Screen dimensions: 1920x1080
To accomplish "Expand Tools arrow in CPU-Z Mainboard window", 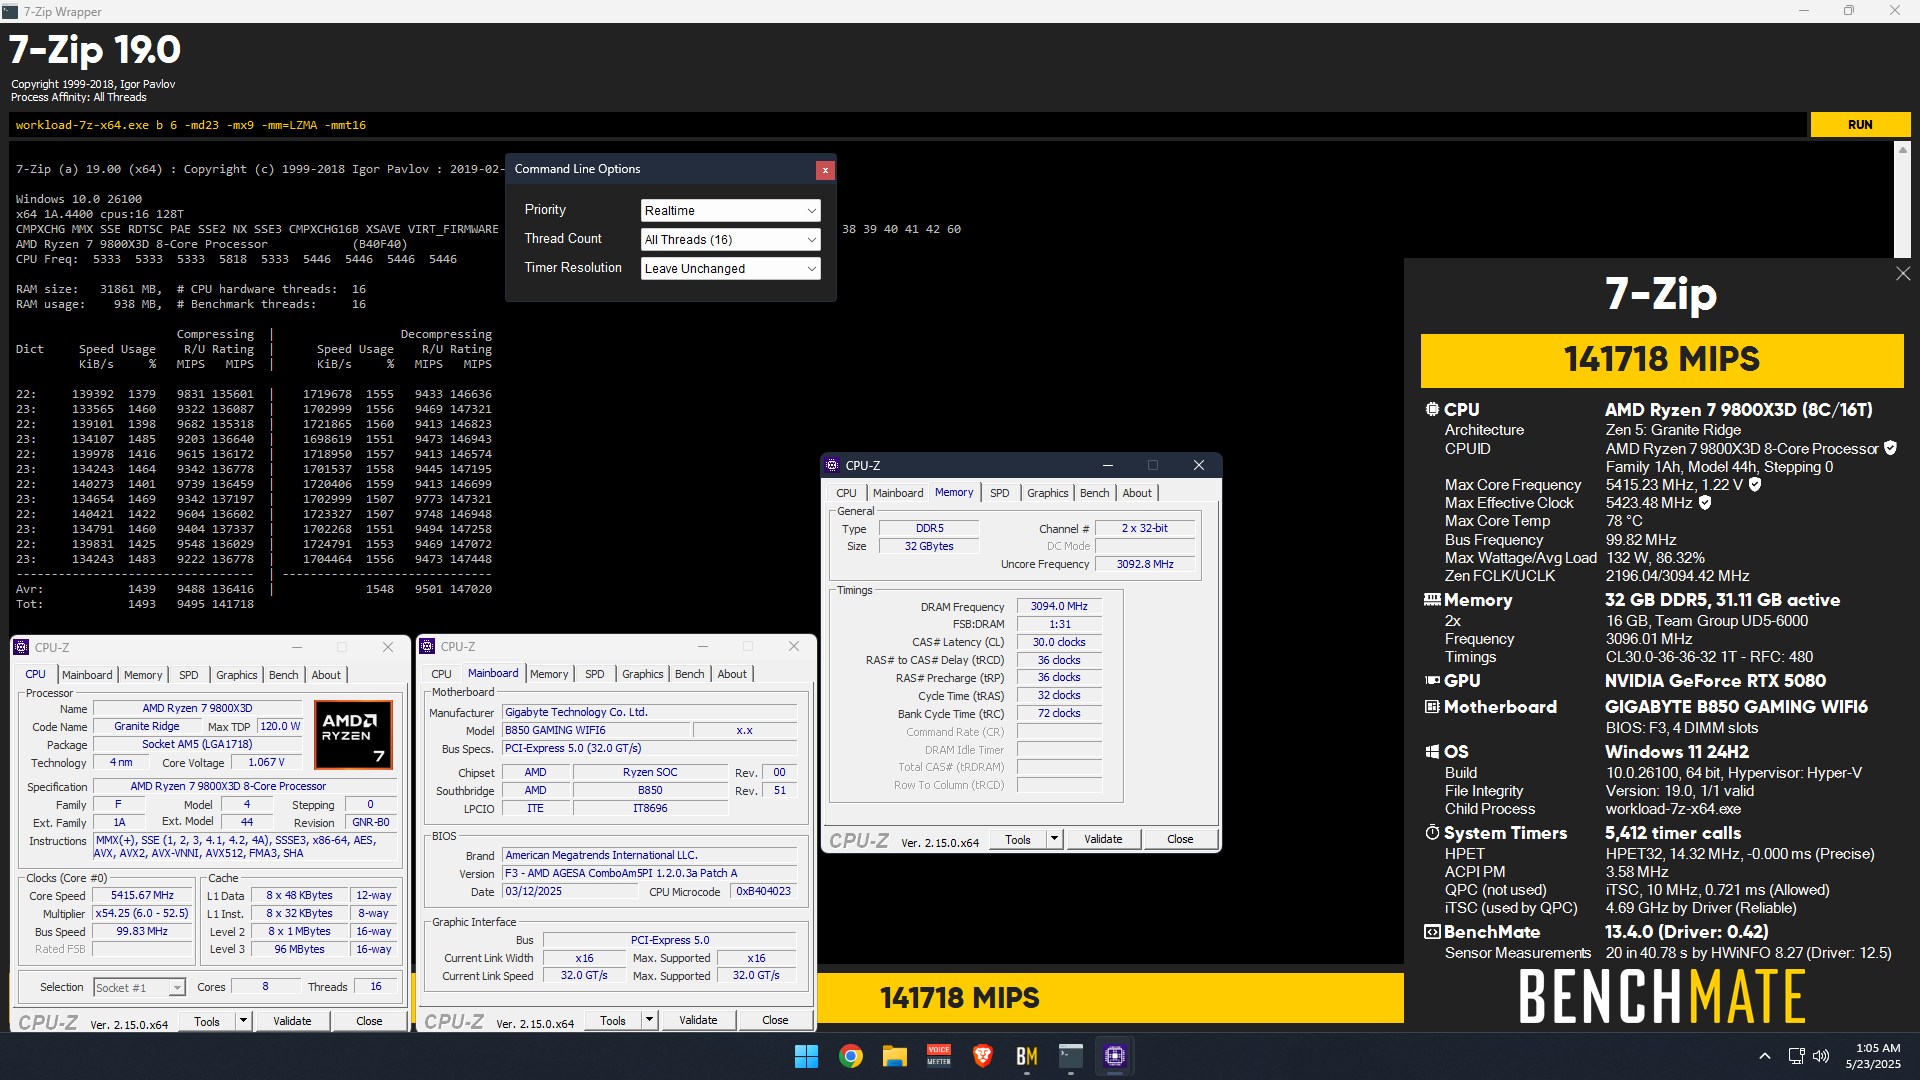I will (649, 1021).
